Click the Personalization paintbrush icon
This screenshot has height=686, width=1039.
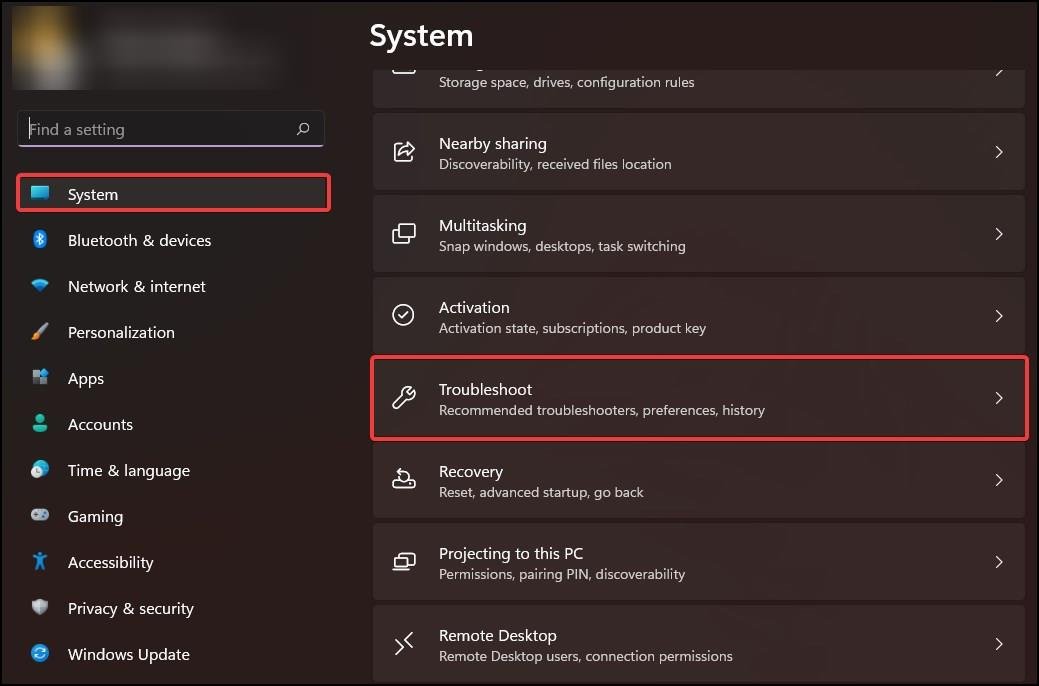point(40,331)
